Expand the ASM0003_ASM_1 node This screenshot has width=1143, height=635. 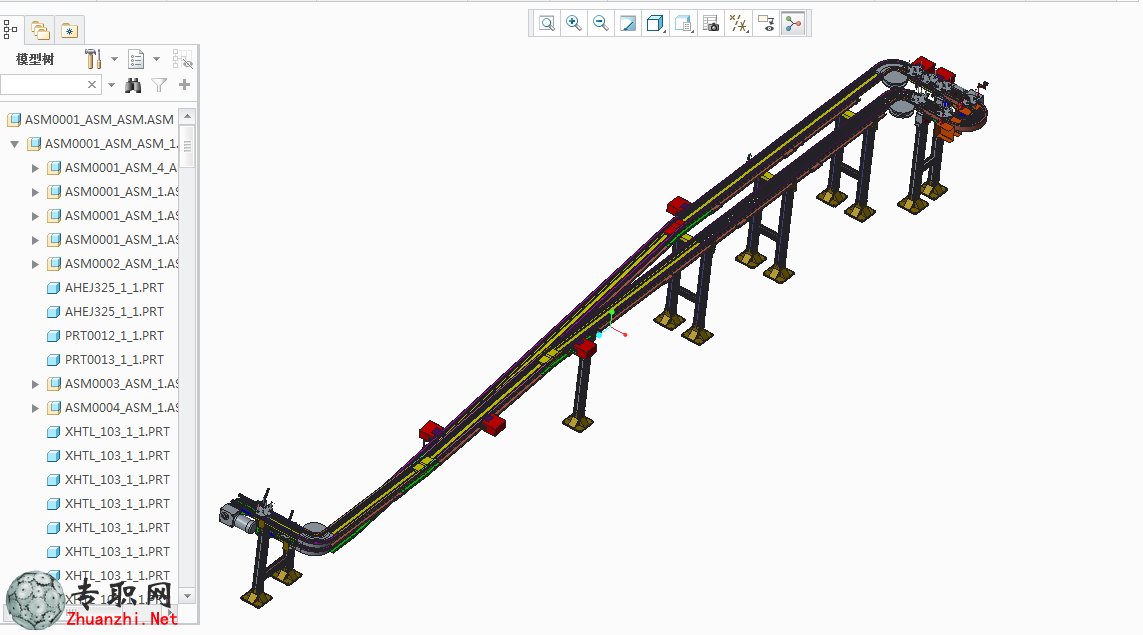coord(35,383)
